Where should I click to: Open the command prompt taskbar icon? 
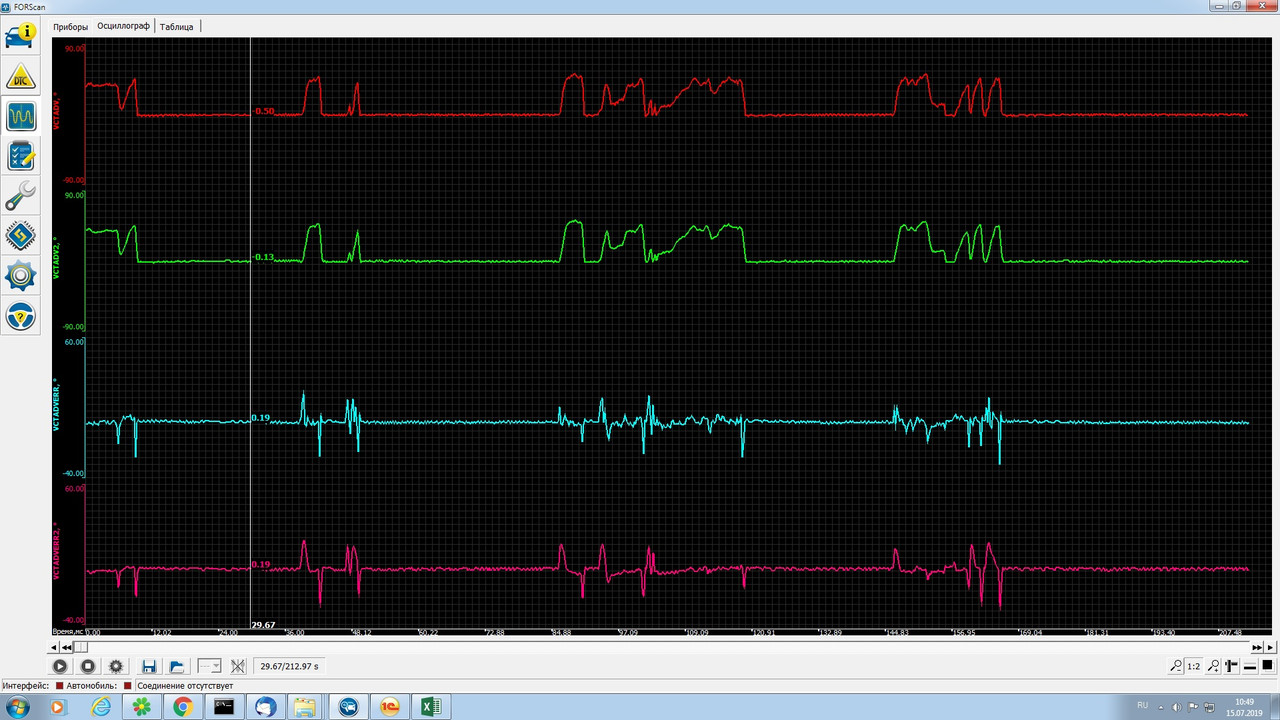point(224,707)
